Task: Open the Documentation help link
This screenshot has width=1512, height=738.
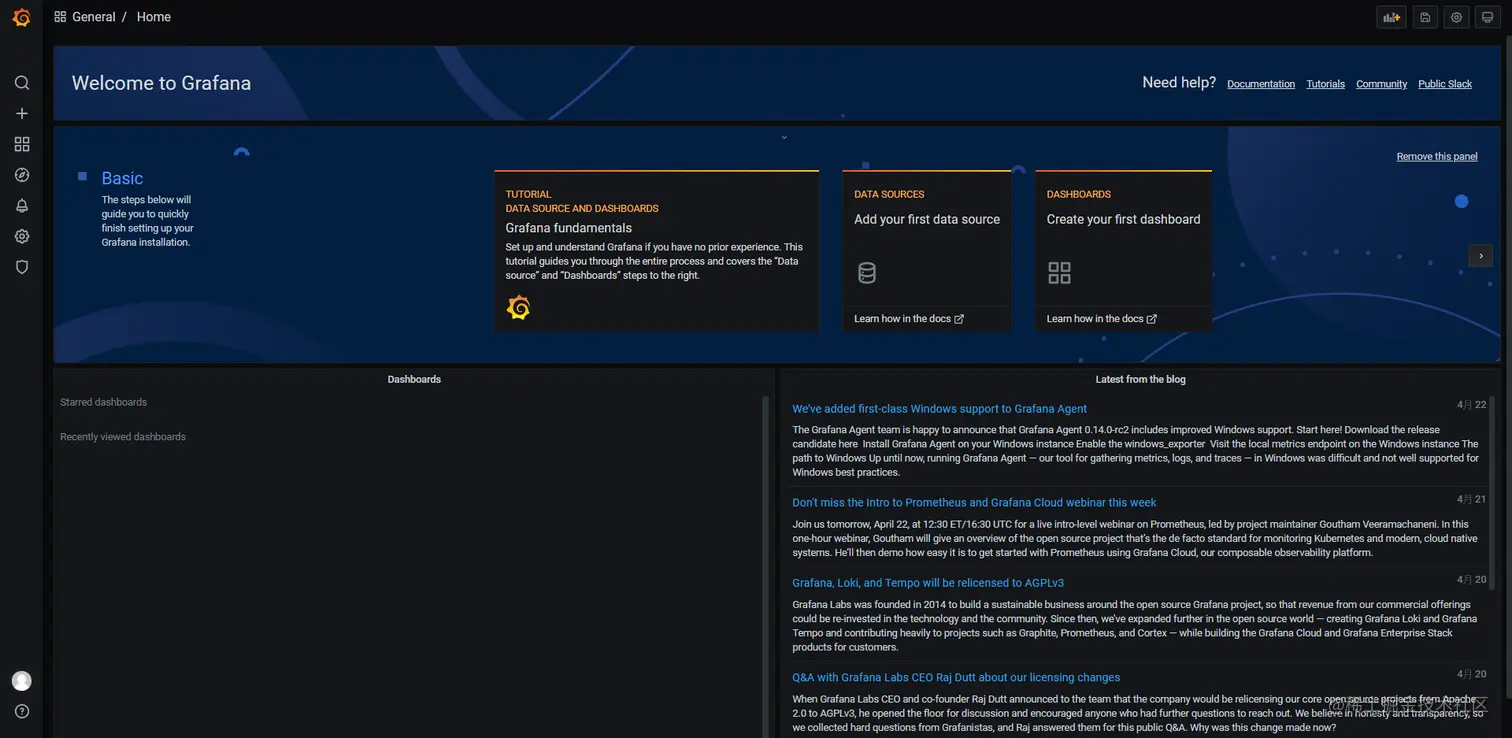Action: (1261, 84)
